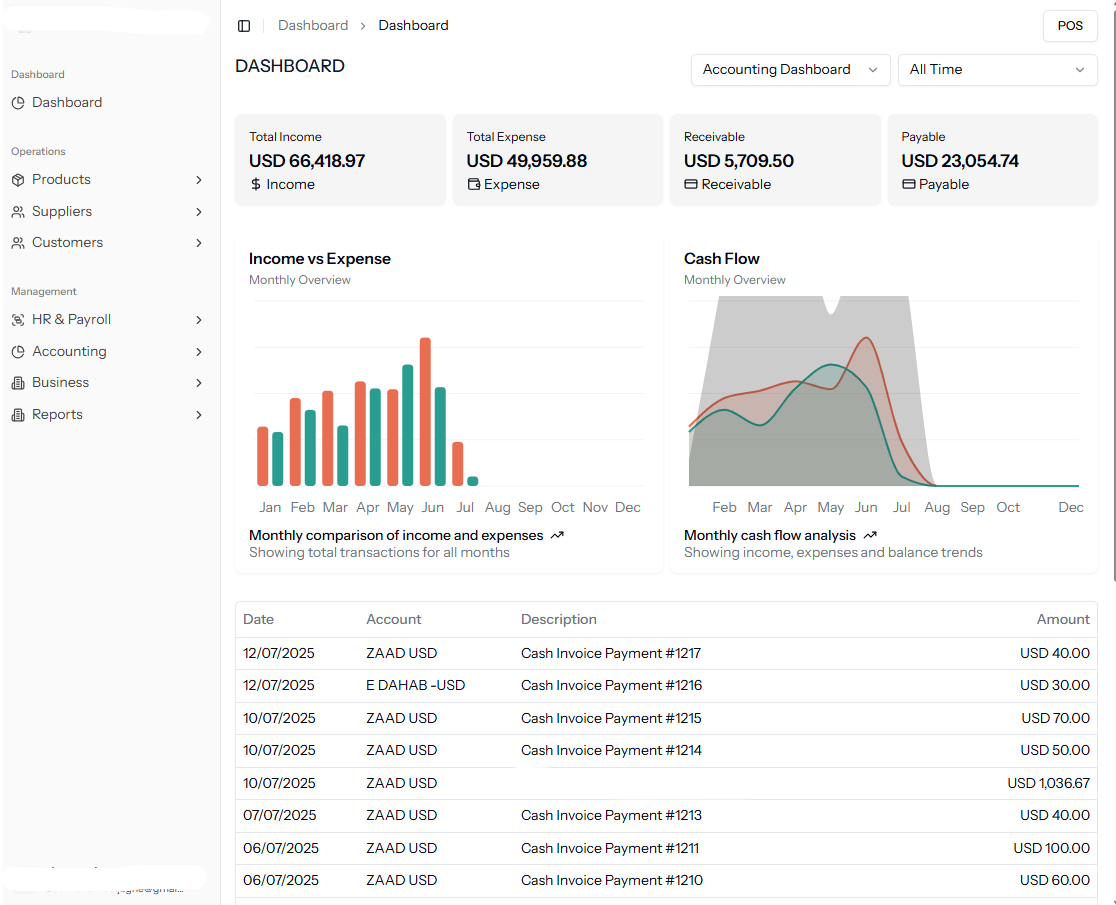Click the Business building icon
This screenshot has width=1116, height=905.
[x=18, y=383]
